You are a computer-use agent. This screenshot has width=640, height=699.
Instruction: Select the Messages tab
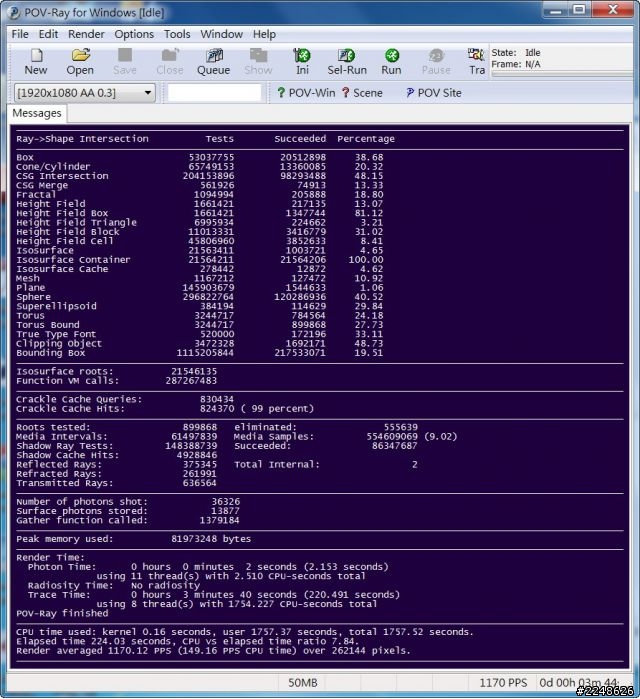tap(37, 113)
